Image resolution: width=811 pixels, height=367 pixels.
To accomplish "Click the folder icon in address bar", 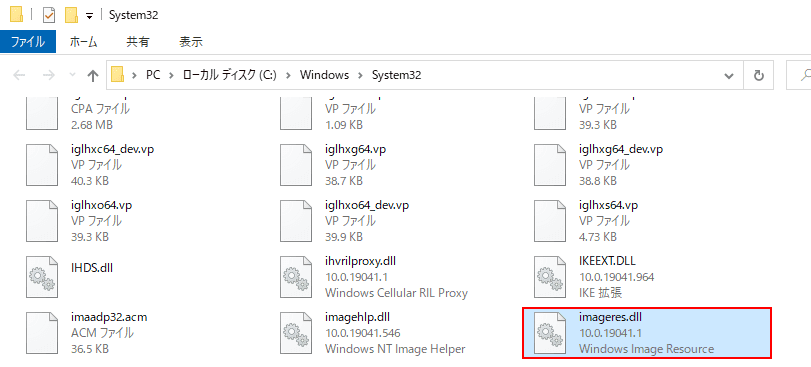I will pos(118,75).
